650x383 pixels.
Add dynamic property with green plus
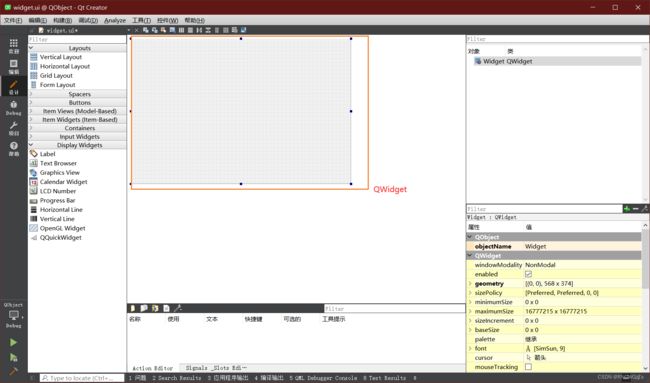[x=627, y=209]
